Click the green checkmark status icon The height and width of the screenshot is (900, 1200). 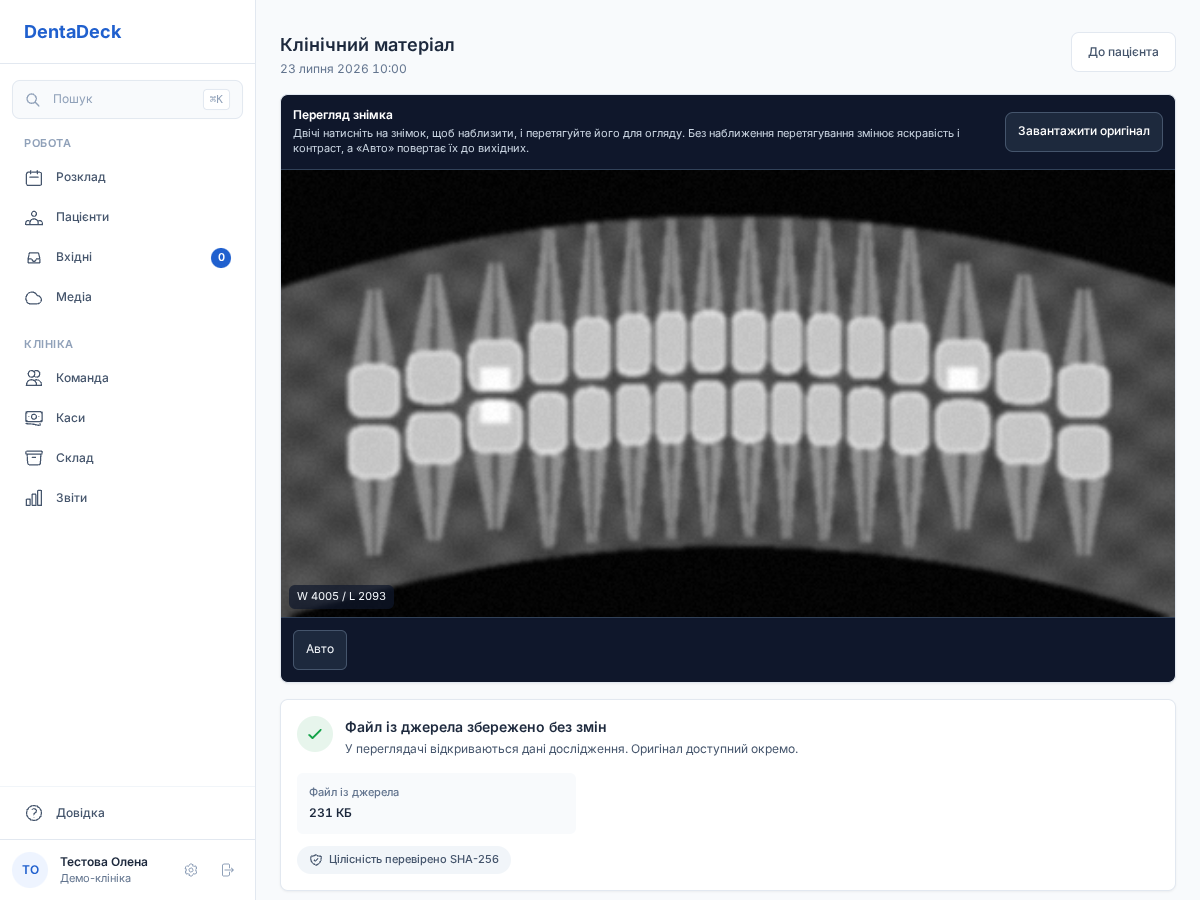click(315, 734)
